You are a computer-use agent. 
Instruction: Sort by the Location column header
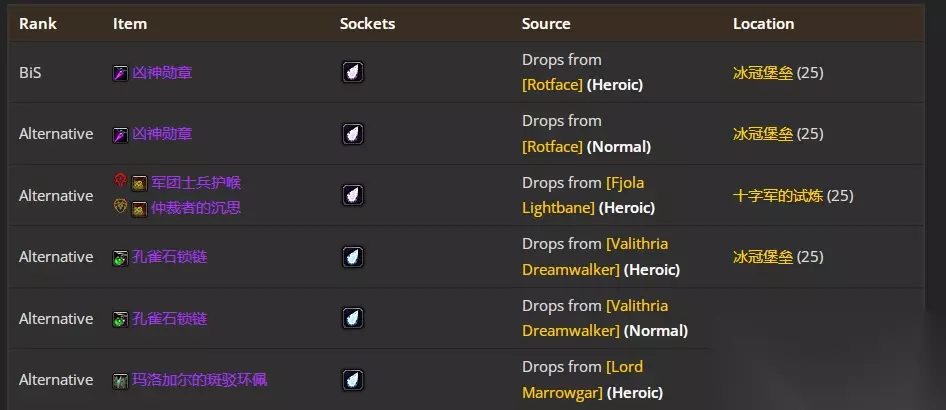click(763, 24)
